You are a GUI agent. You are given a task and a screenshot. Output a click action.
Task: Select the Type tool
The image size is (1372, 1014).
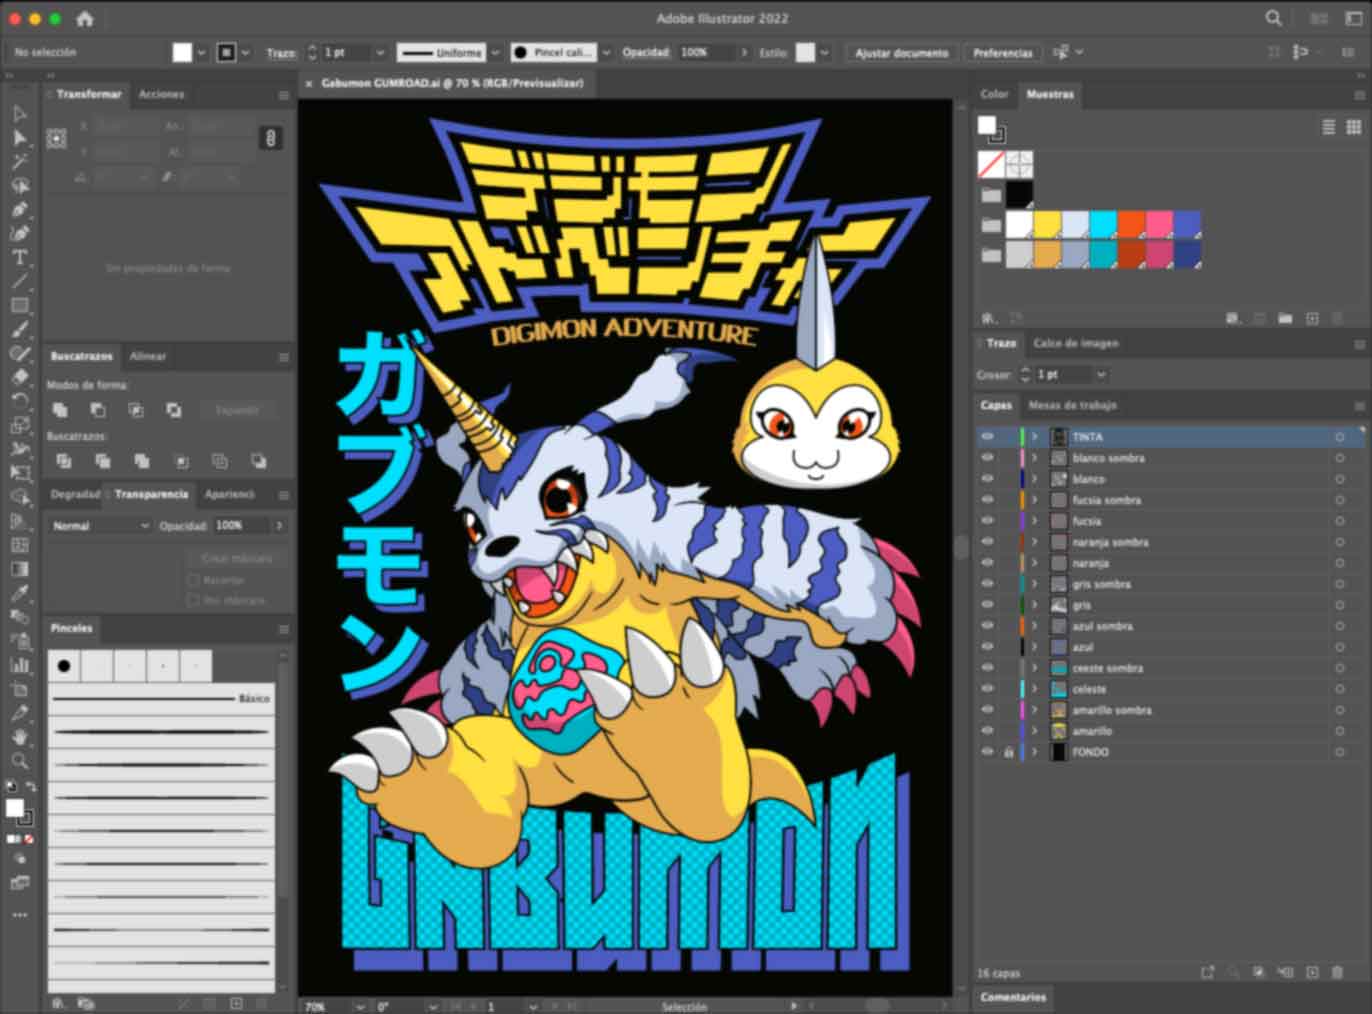[x=20, y=257]
